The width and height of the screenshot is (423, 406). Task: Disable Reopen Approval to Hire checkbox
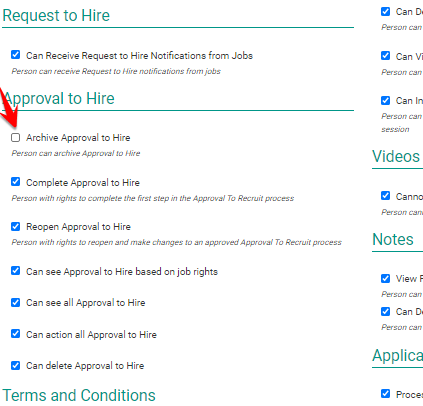click(x=15, y=226)
